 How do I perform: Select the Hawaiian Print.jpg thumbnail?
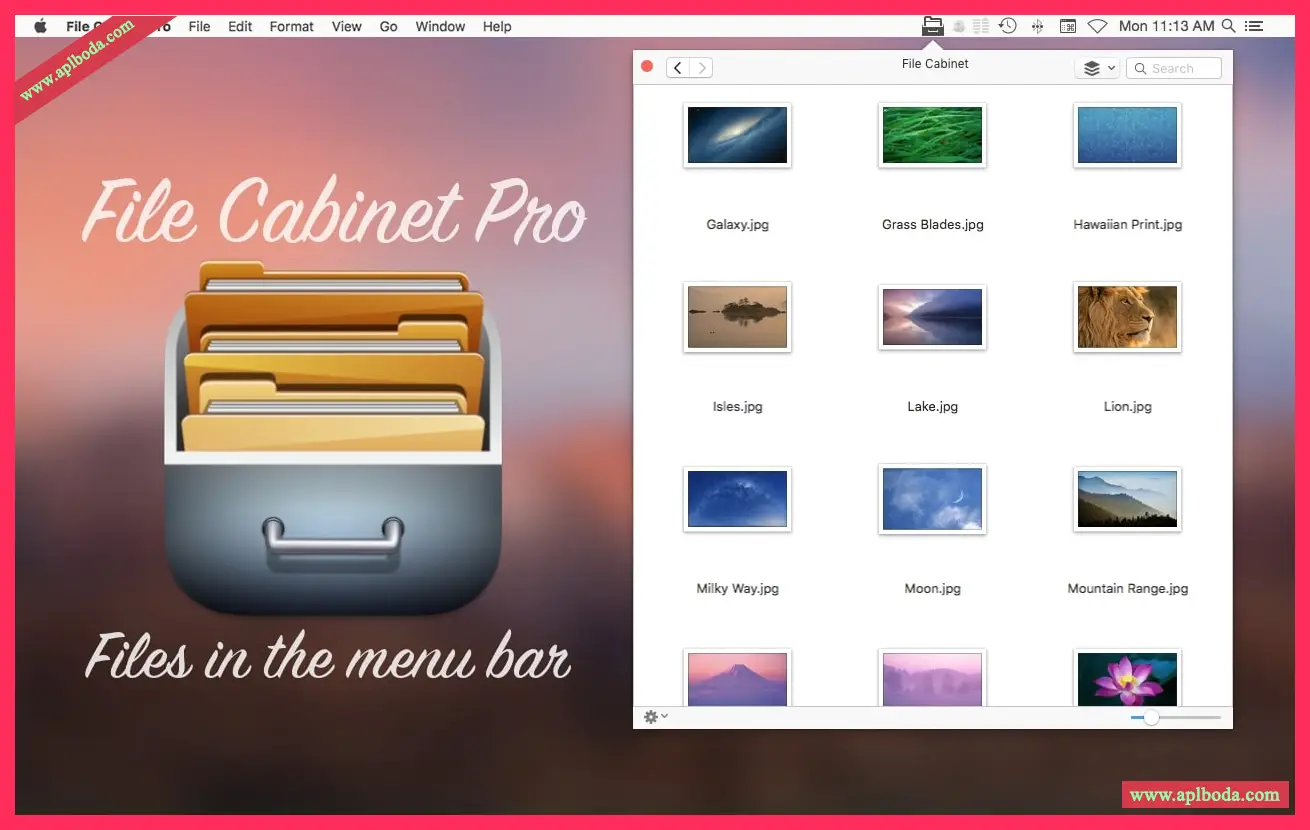[x=1128, y=135]
